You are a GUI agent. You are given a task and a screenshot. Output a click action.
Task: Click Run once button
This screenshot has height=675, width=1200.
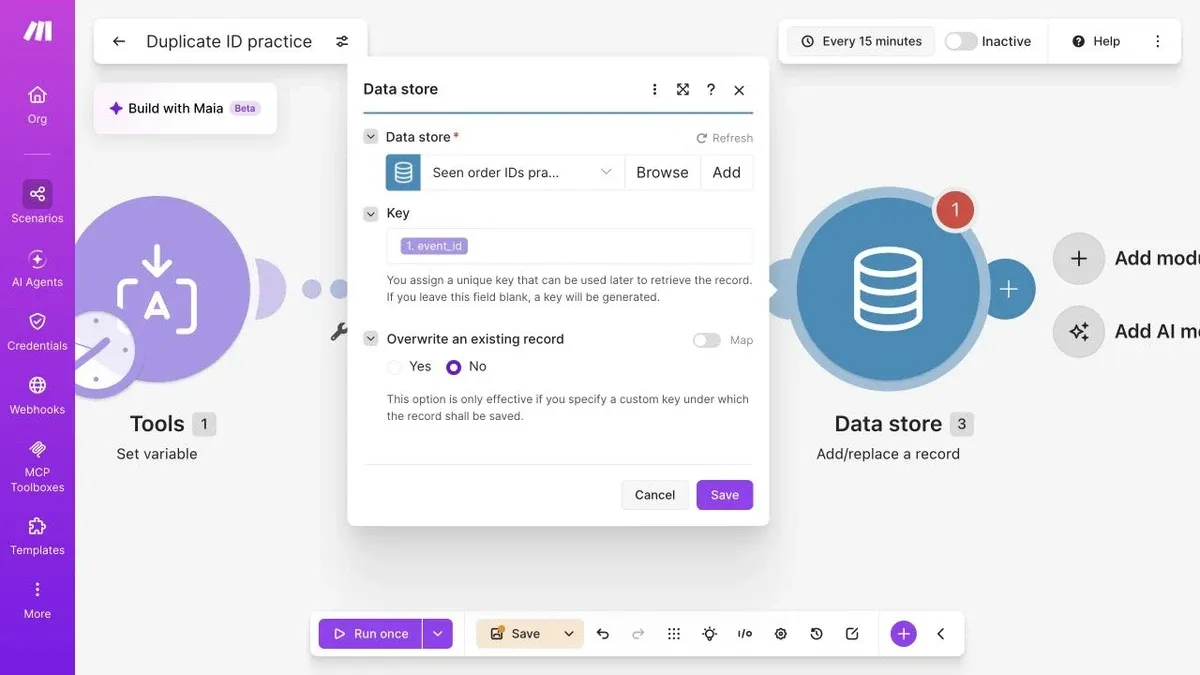370,634
